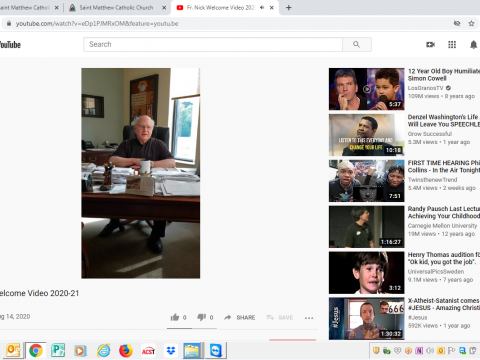The height and width of the screenshot is (360, 480).
Task: Dislike the video with thumbs down
Action: click(201, 317)
